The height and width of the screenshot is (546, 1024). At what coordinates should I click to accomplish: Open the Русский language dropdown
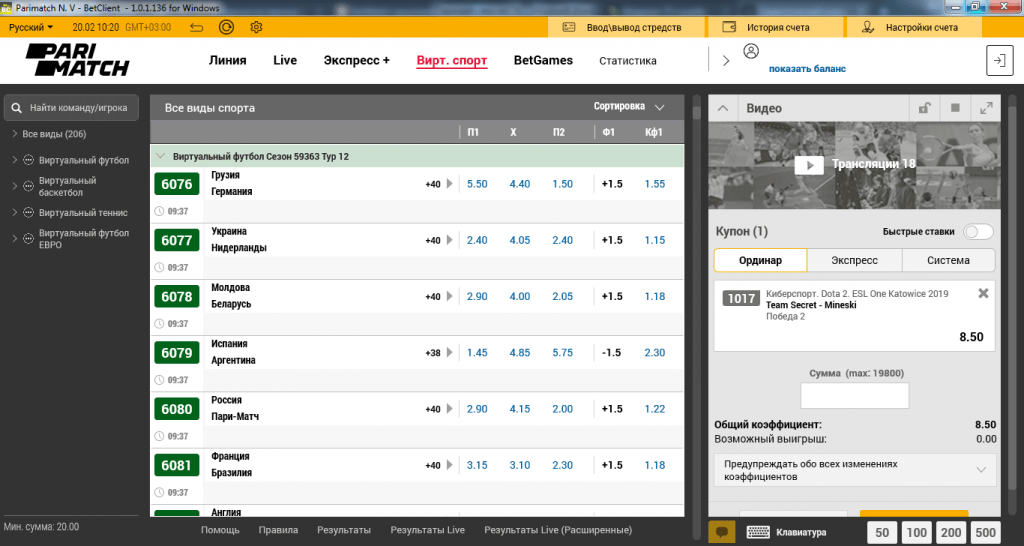tap(31, 27)
